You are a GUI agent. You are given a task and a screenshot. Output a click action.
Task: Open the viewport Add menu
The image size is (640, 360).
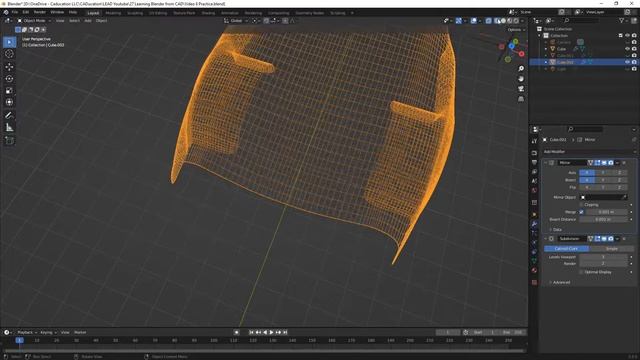coord(88,20)
